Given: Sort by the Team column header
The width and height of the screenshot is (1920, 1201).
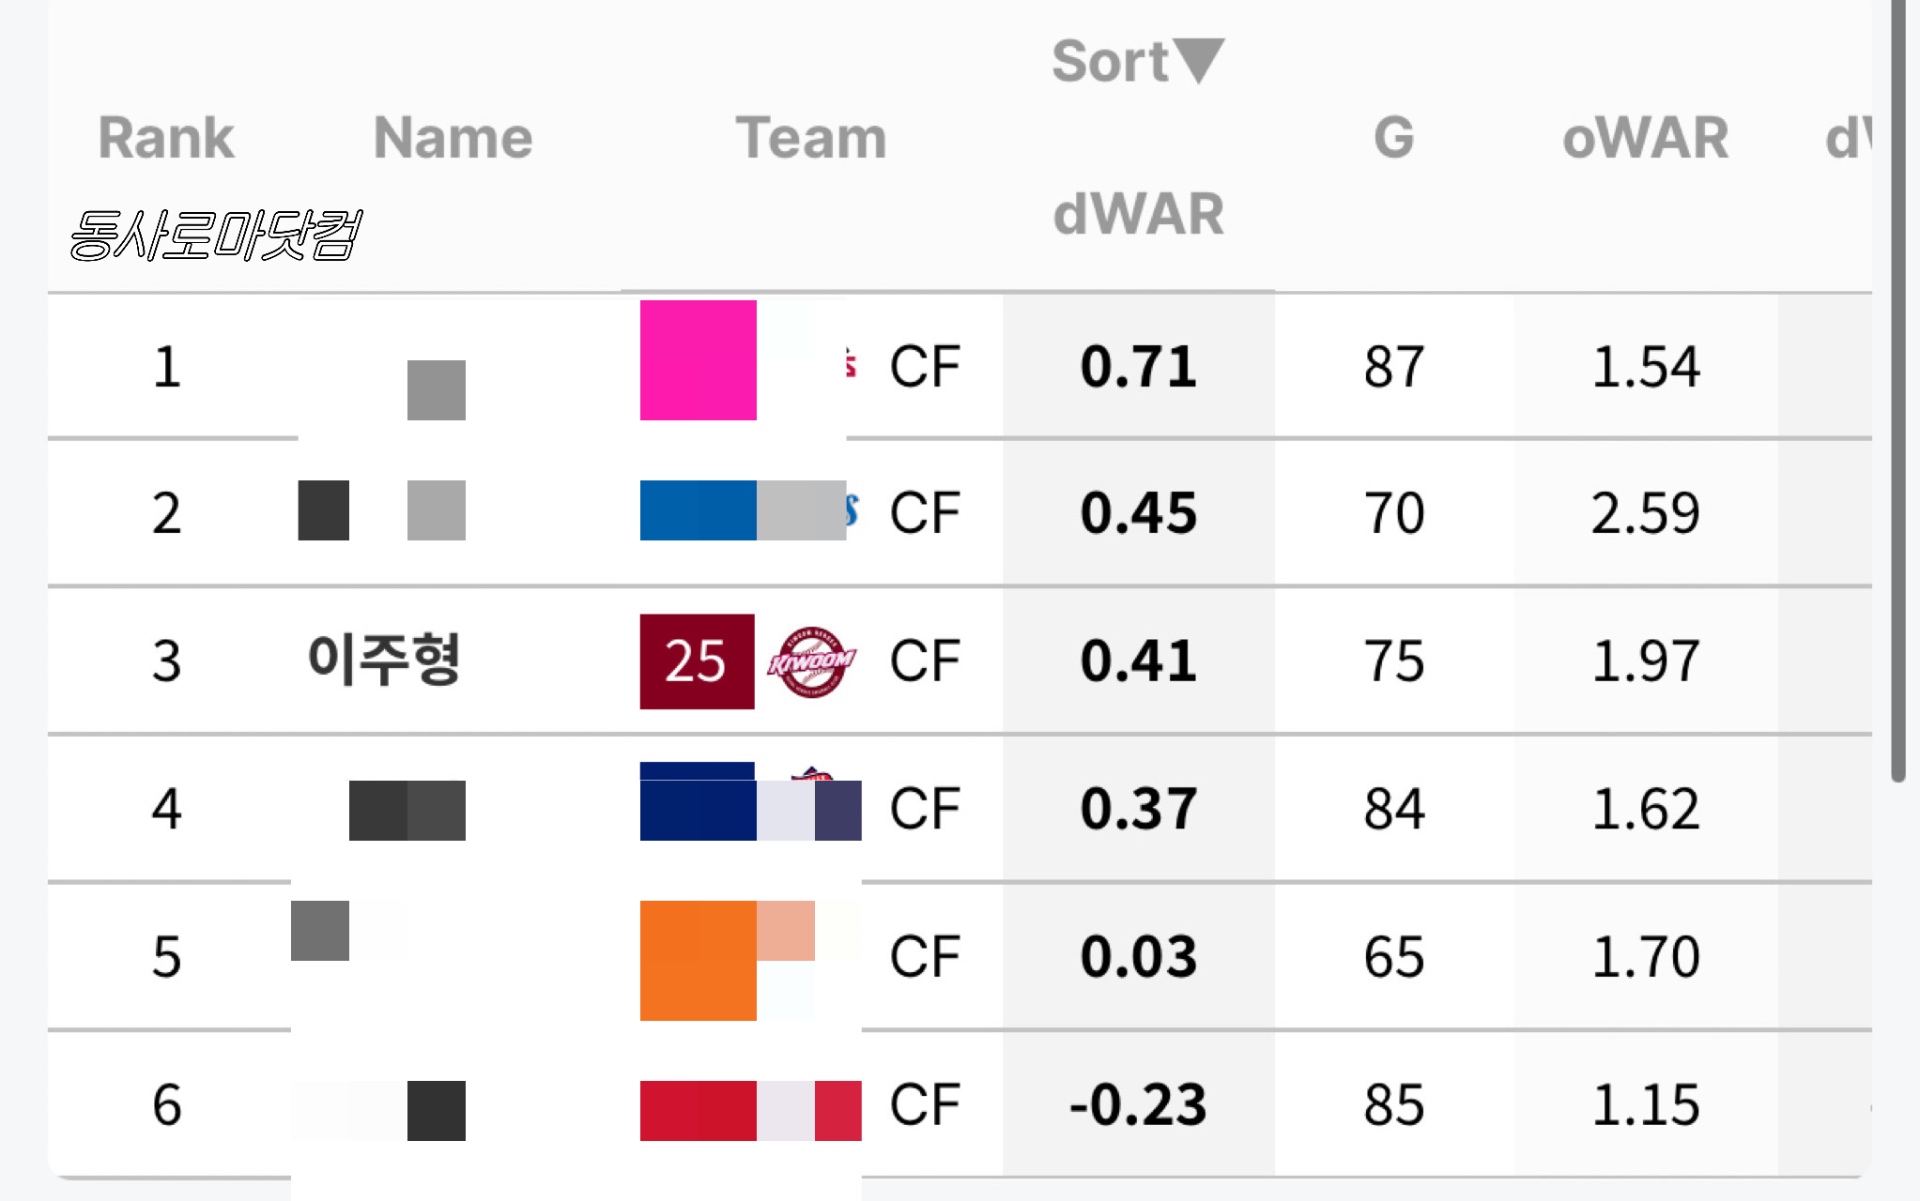Looking at the screenshot, I should point(811,137).
